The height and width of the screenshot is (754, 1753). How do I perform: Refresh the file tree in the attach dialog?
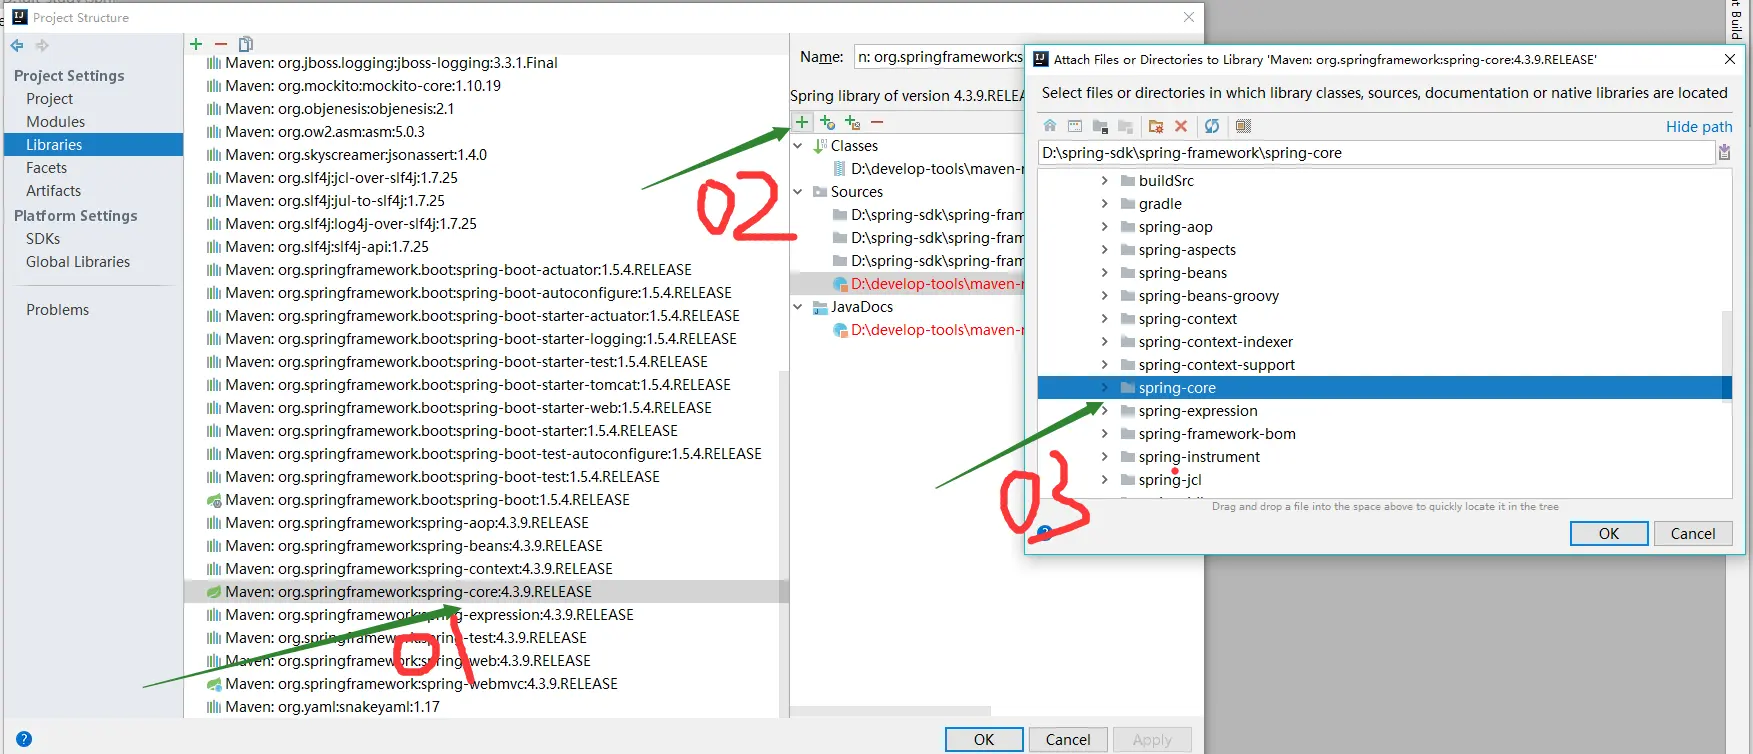coord(1212,126)
